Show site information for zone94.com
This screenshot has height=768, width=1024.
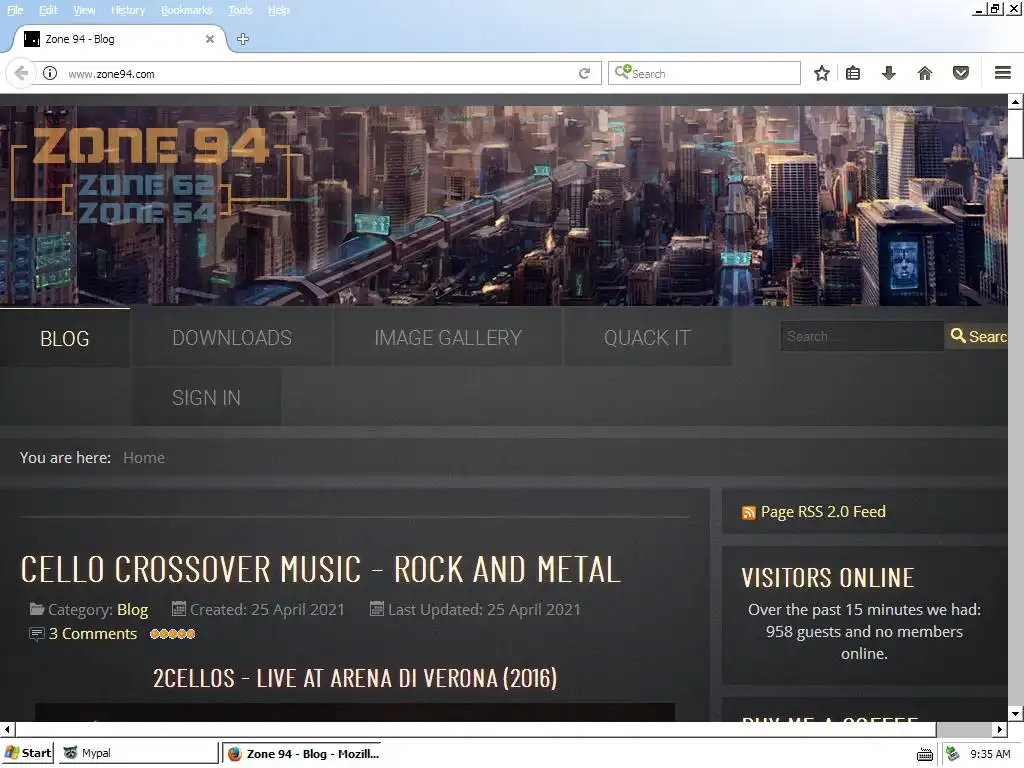coord(50,73)
